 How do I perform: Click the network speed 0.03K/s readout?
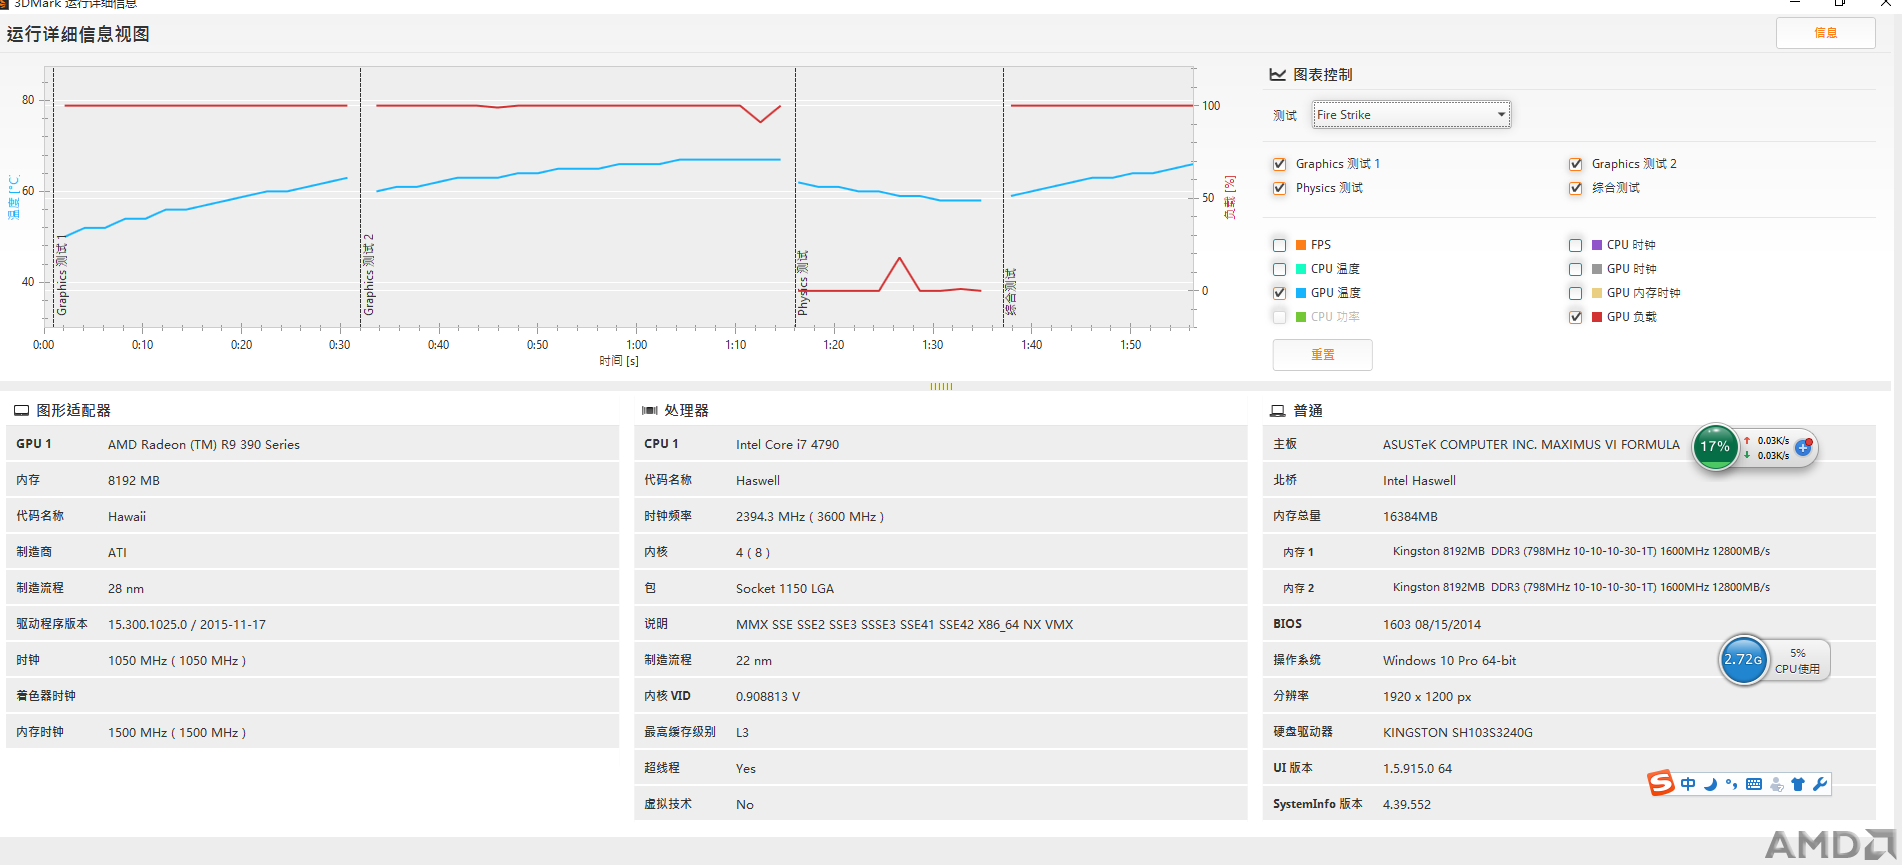coord(1767,448)
